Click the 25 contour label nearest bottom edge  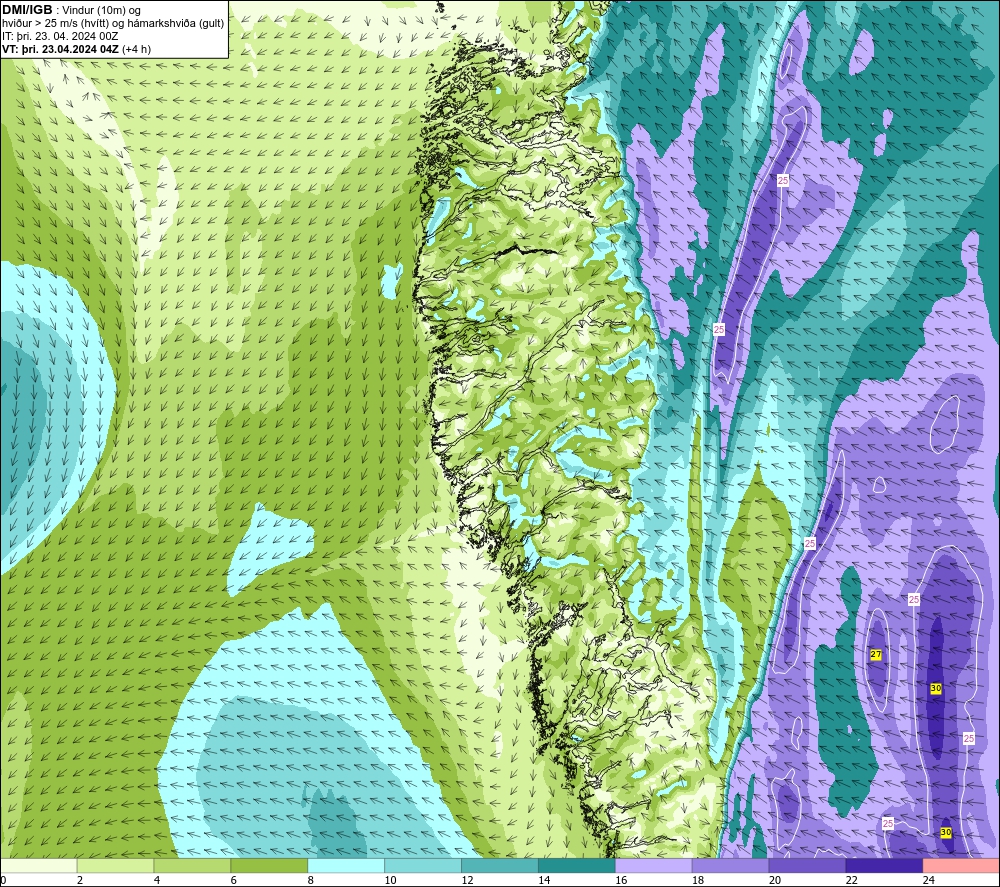point(888,824)
